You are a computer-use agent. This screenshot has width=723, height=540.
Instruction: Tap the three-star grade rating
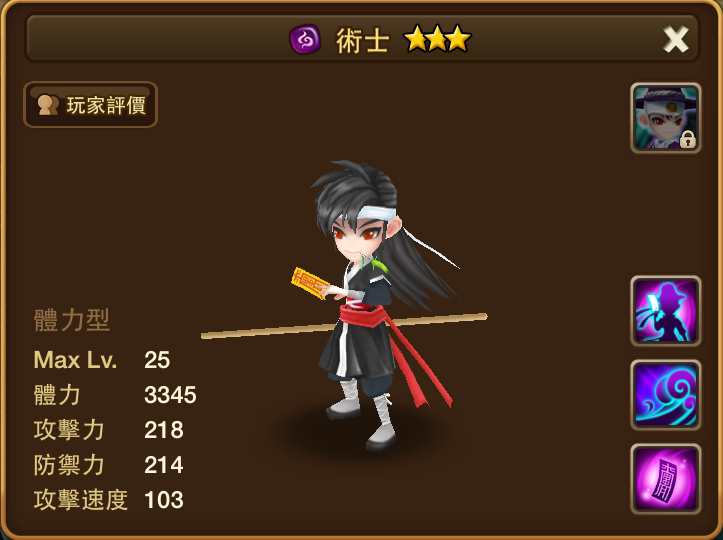[x=437, y=39]
